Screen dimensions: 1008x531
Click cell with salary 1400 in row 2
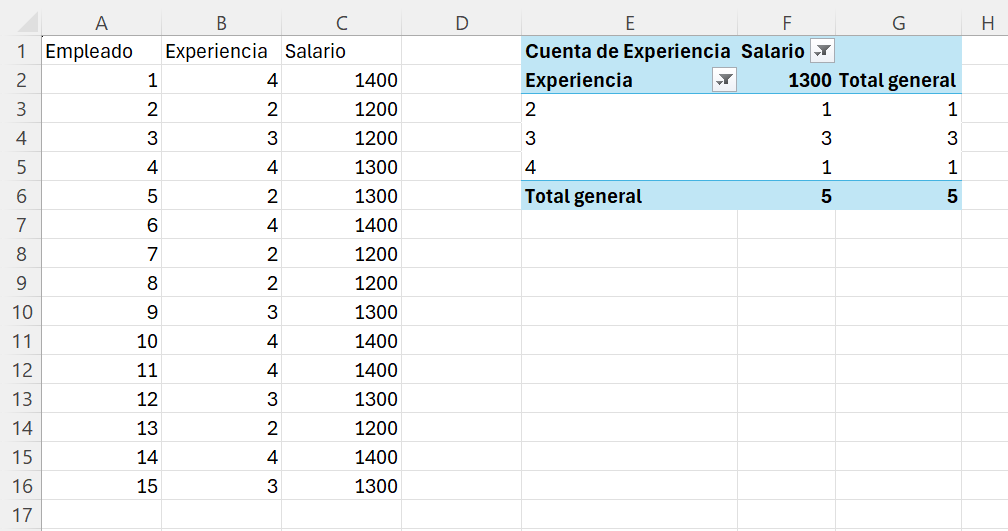(x=341, y=80)
